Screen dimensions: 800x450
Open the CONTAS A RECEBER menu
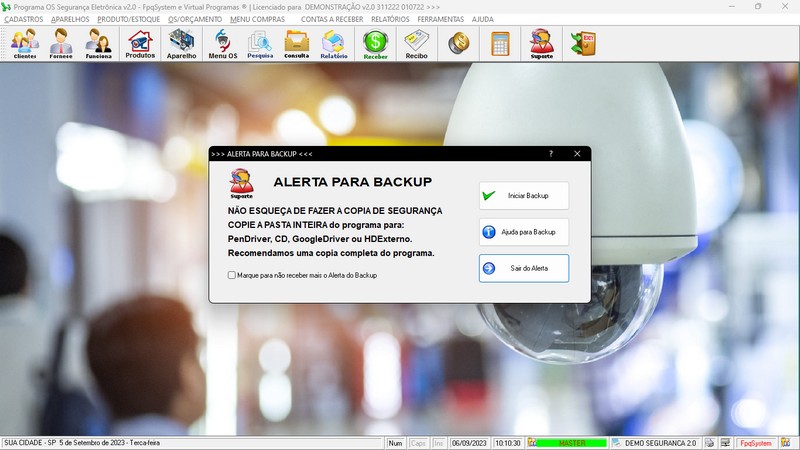332,19
